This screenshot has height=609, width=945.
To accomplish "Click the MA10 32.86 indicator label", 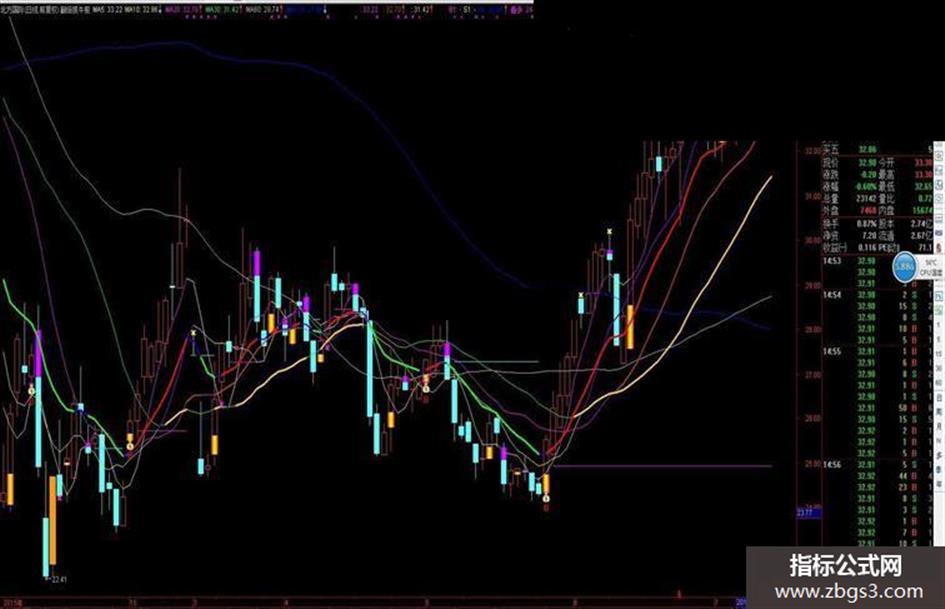I will [143, 10].
